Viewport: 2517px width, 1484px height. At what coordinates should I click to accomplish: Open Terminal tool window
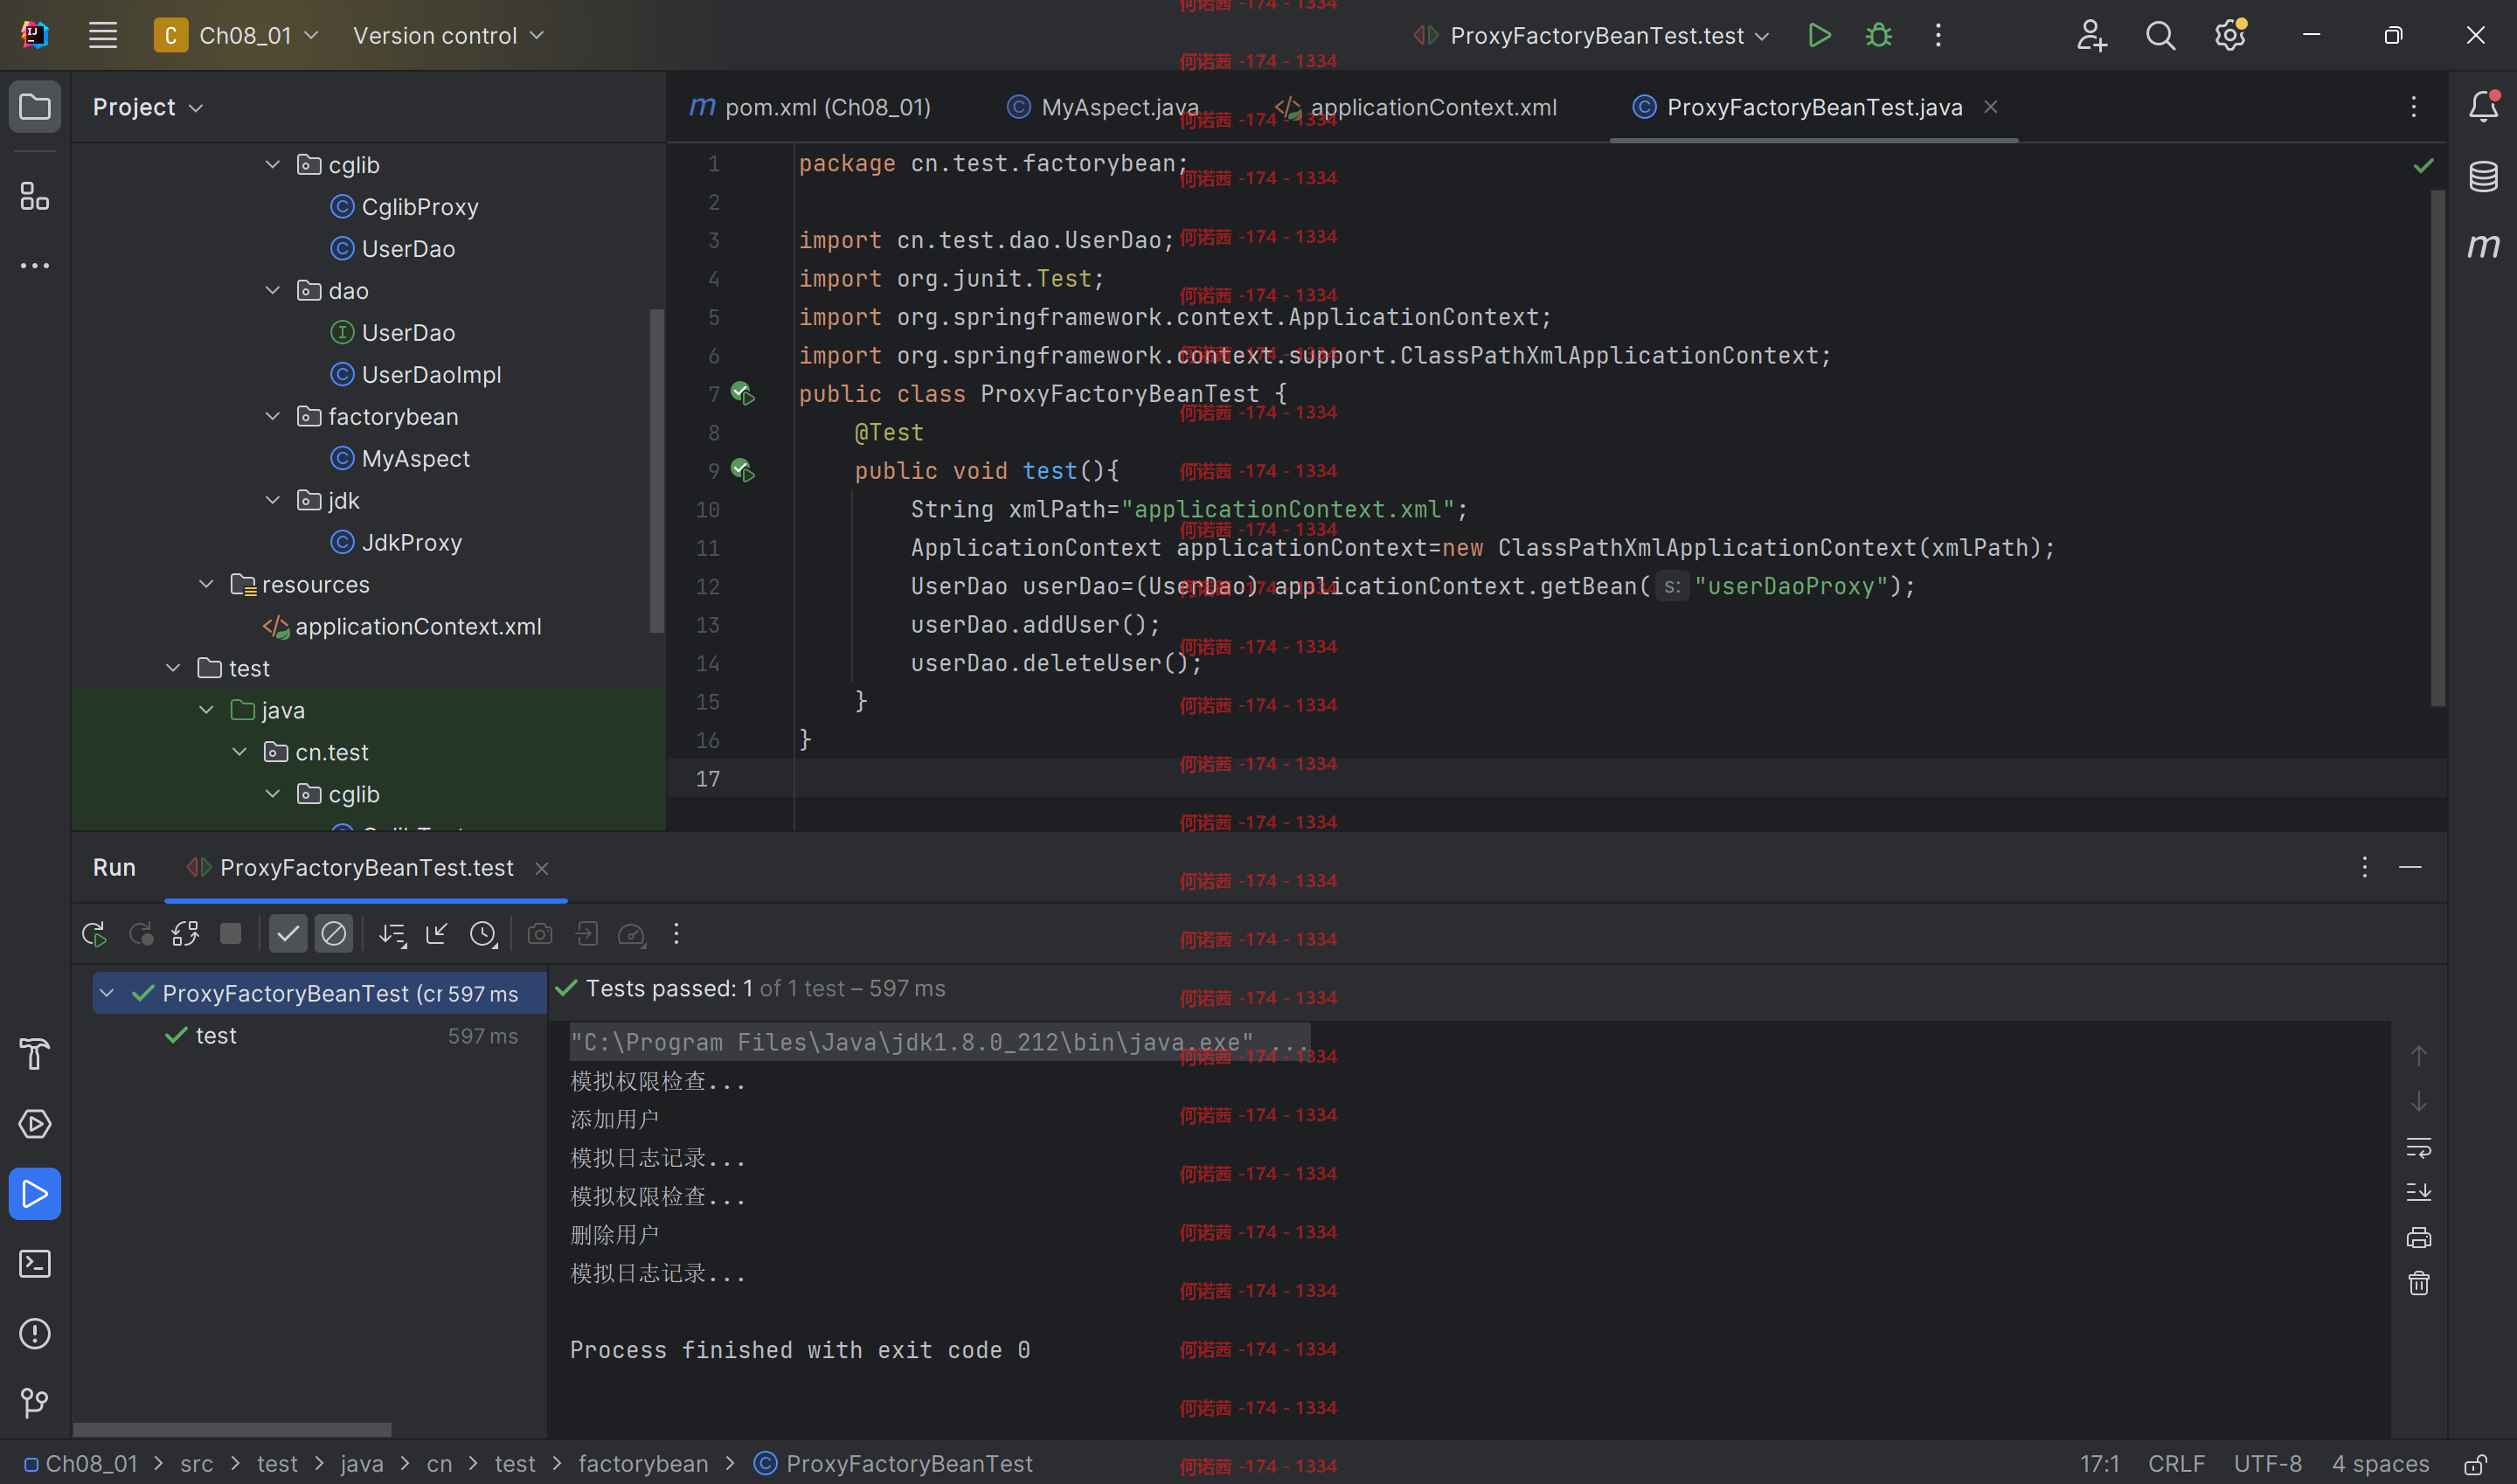click(x=35, y=1264)
